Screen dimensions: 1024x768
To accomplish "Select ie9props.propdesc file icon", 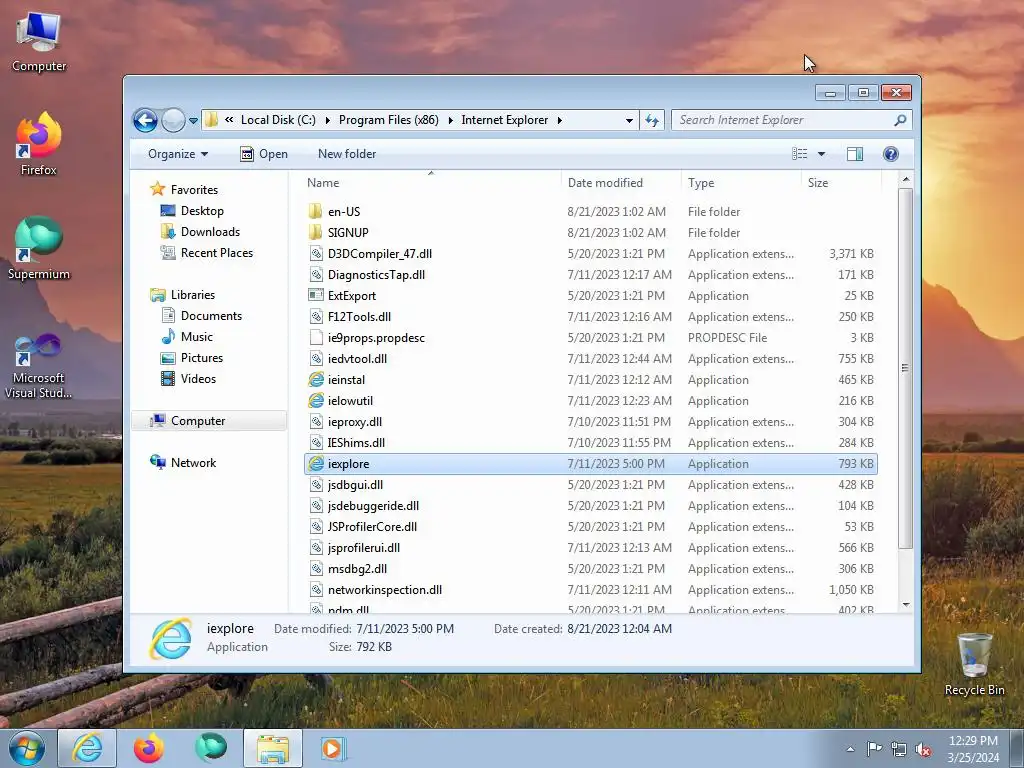I will coord(316,338).
